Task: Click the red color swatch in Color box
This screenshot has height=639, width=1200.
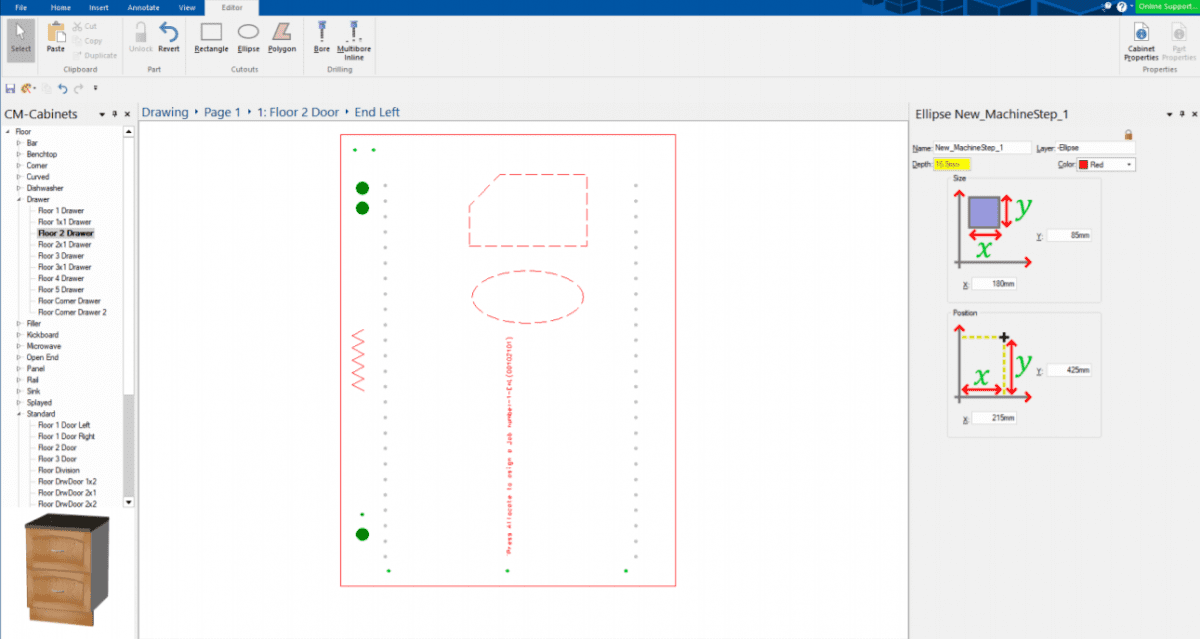Action: point(1083,164)
